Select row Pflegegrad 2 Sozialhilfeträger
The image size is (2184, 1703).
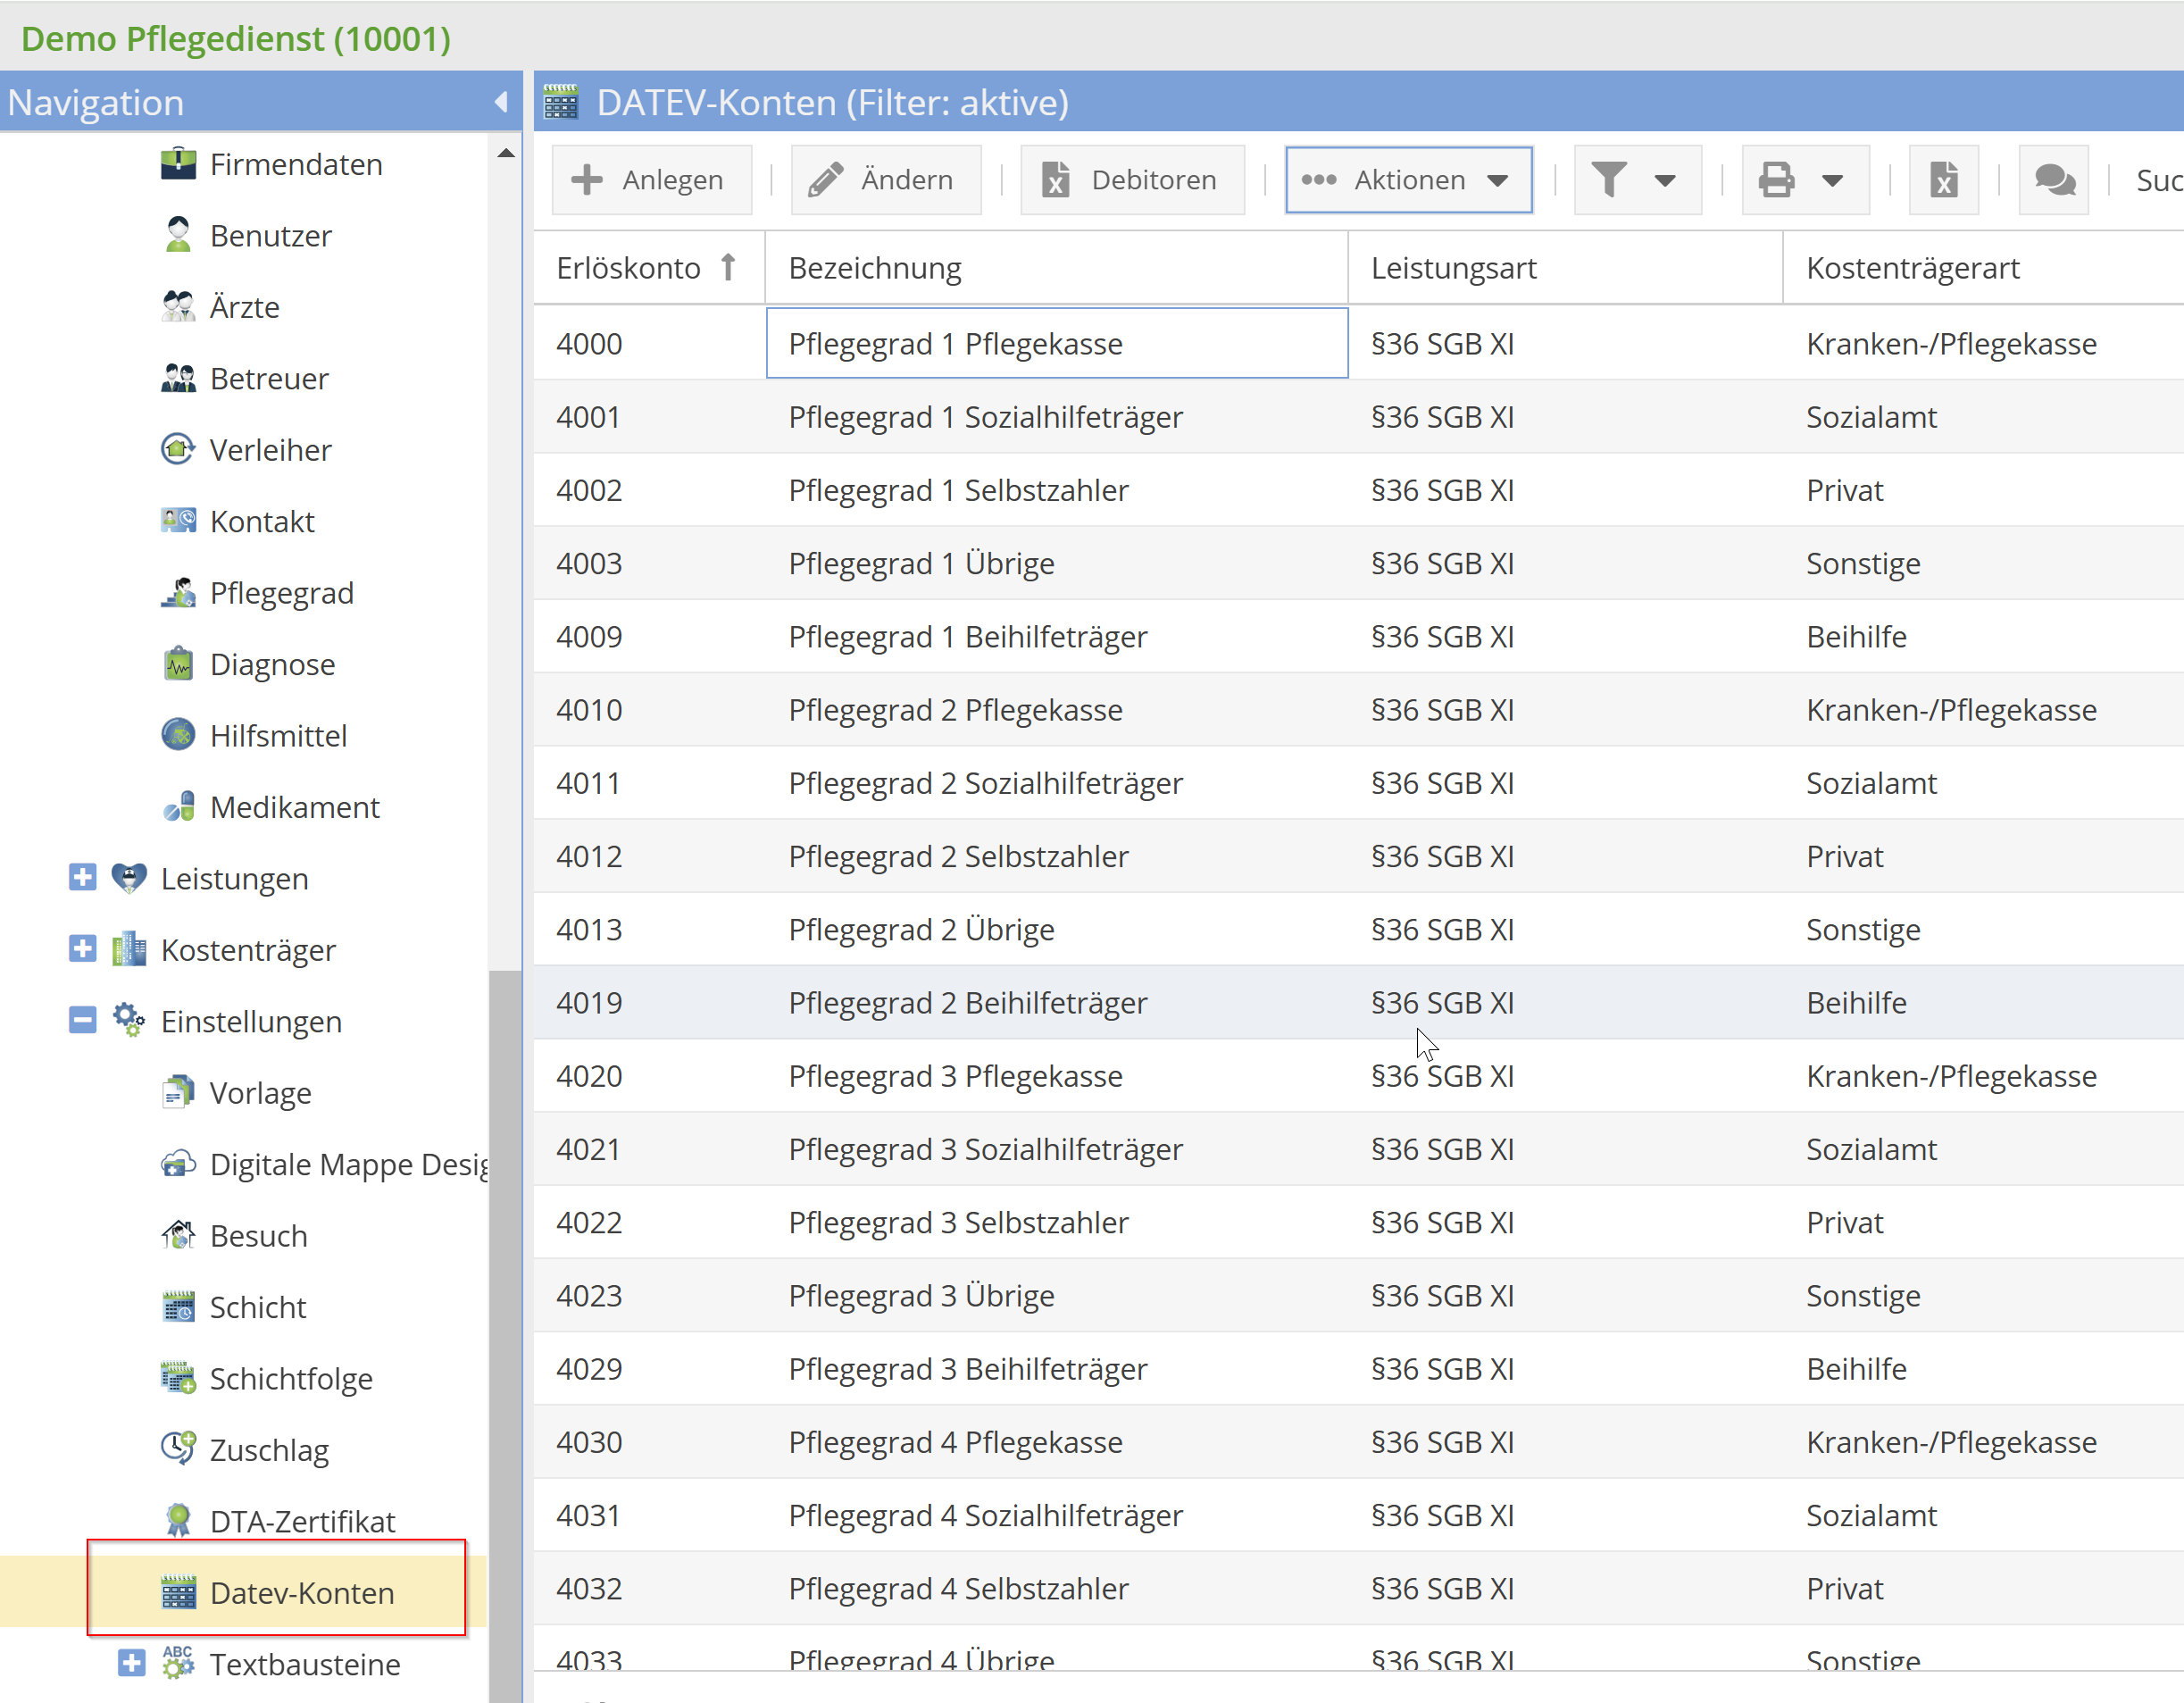click(x=1359, y=783)
